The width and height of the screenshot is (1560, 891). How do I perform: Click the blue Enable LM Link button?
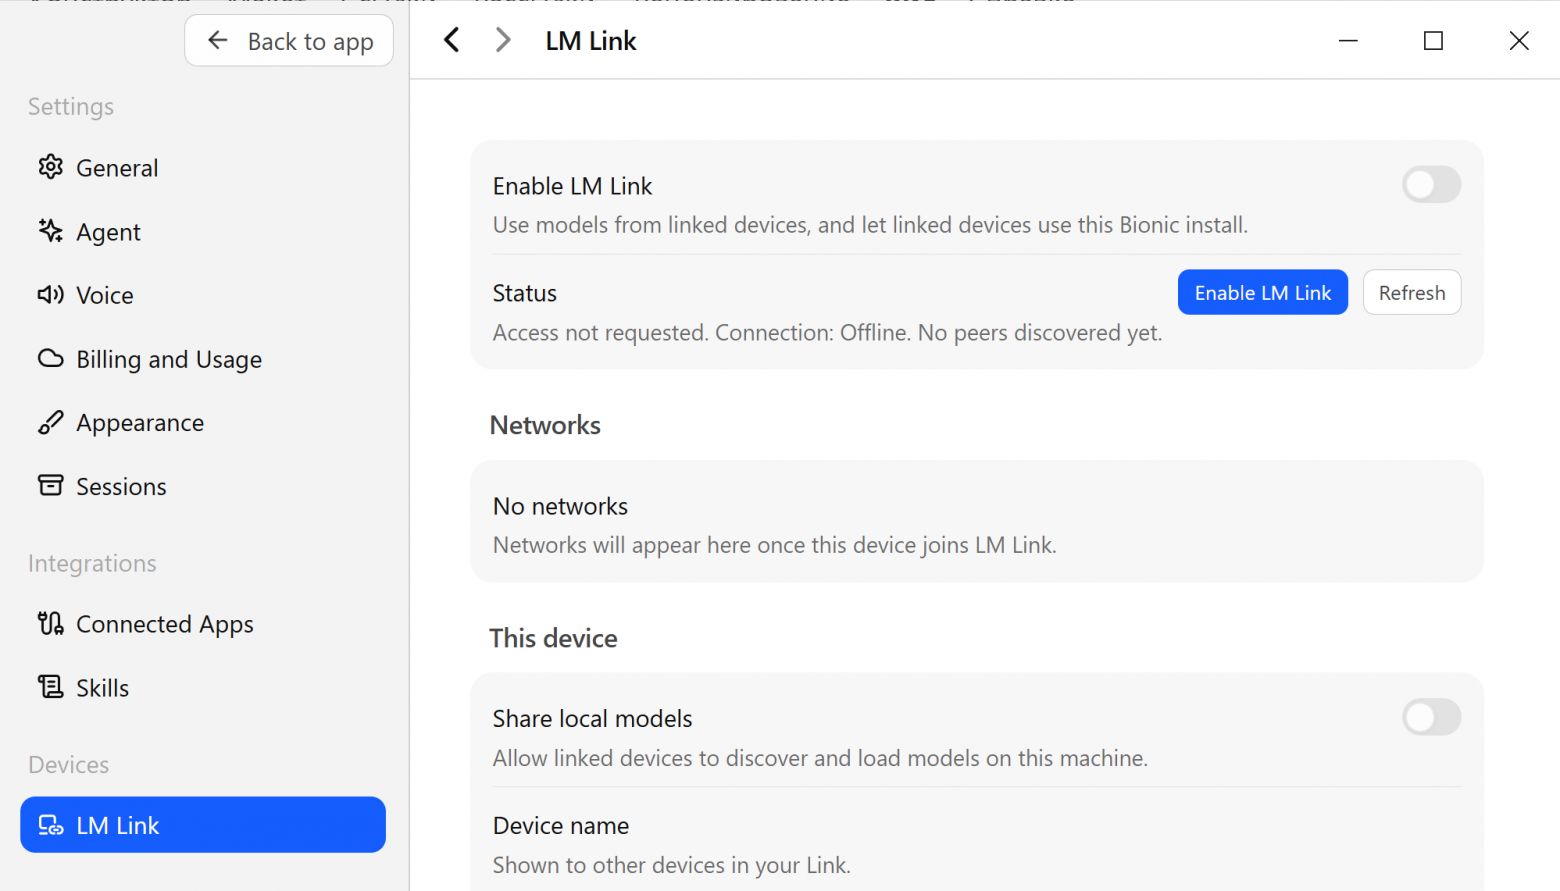click(x=1263, y=292)
